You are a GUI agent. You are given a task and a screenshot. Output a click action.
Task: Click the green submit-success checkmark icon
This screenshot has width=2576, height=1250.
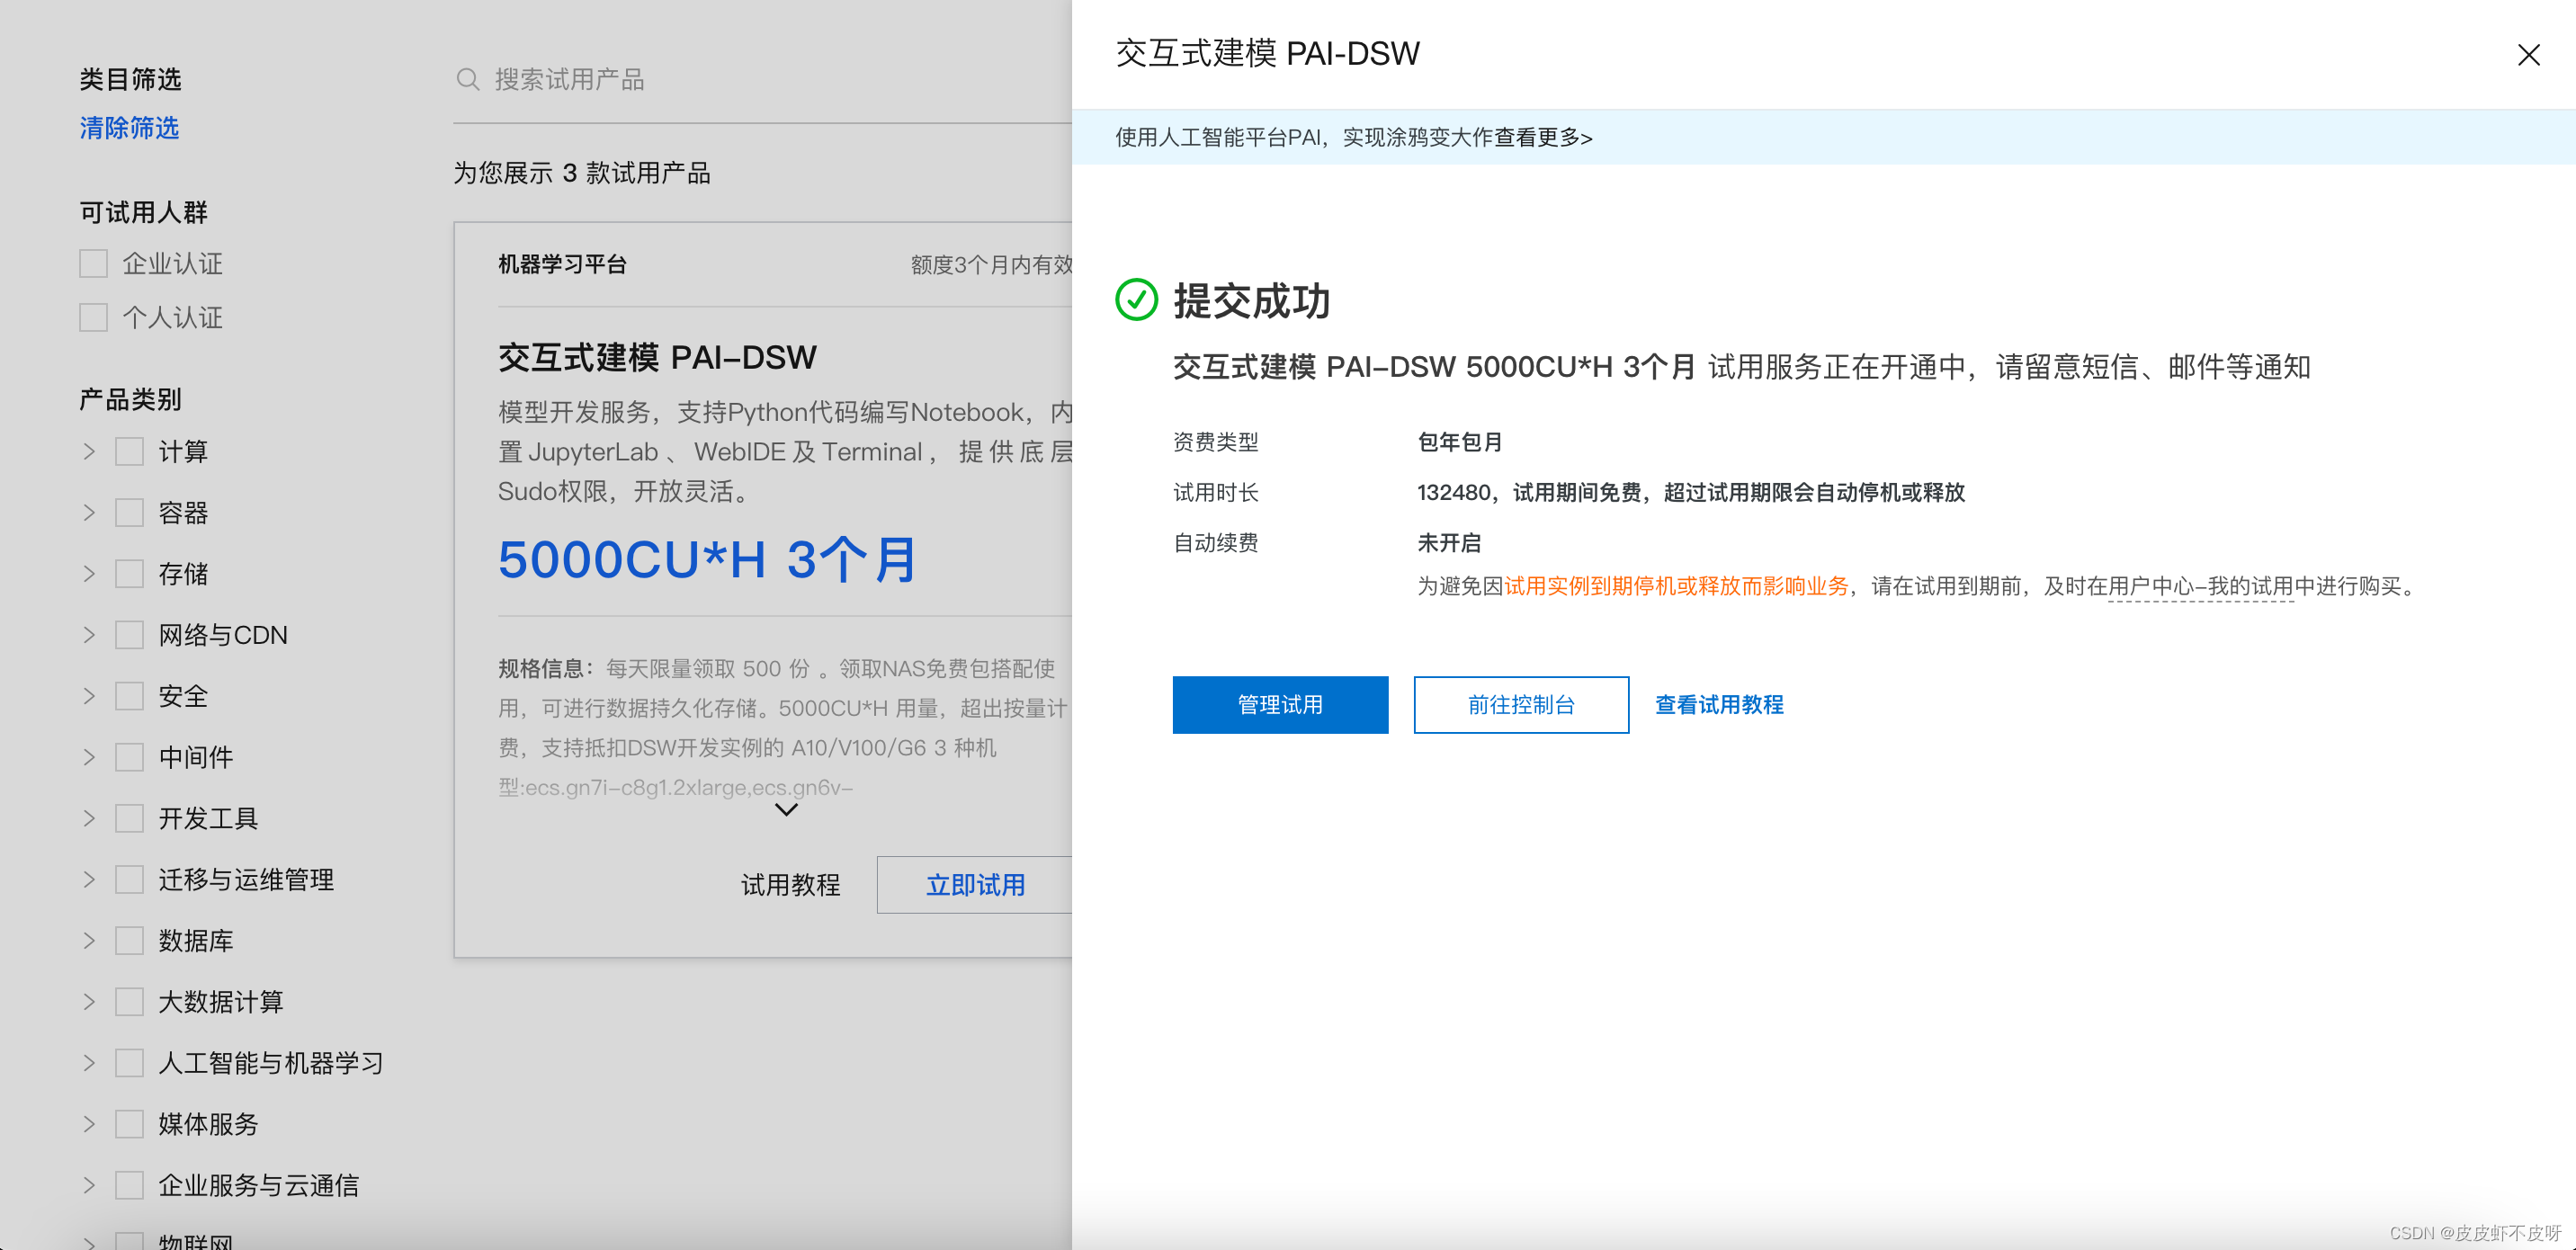pyautogui.click(x=1136, y=300)
